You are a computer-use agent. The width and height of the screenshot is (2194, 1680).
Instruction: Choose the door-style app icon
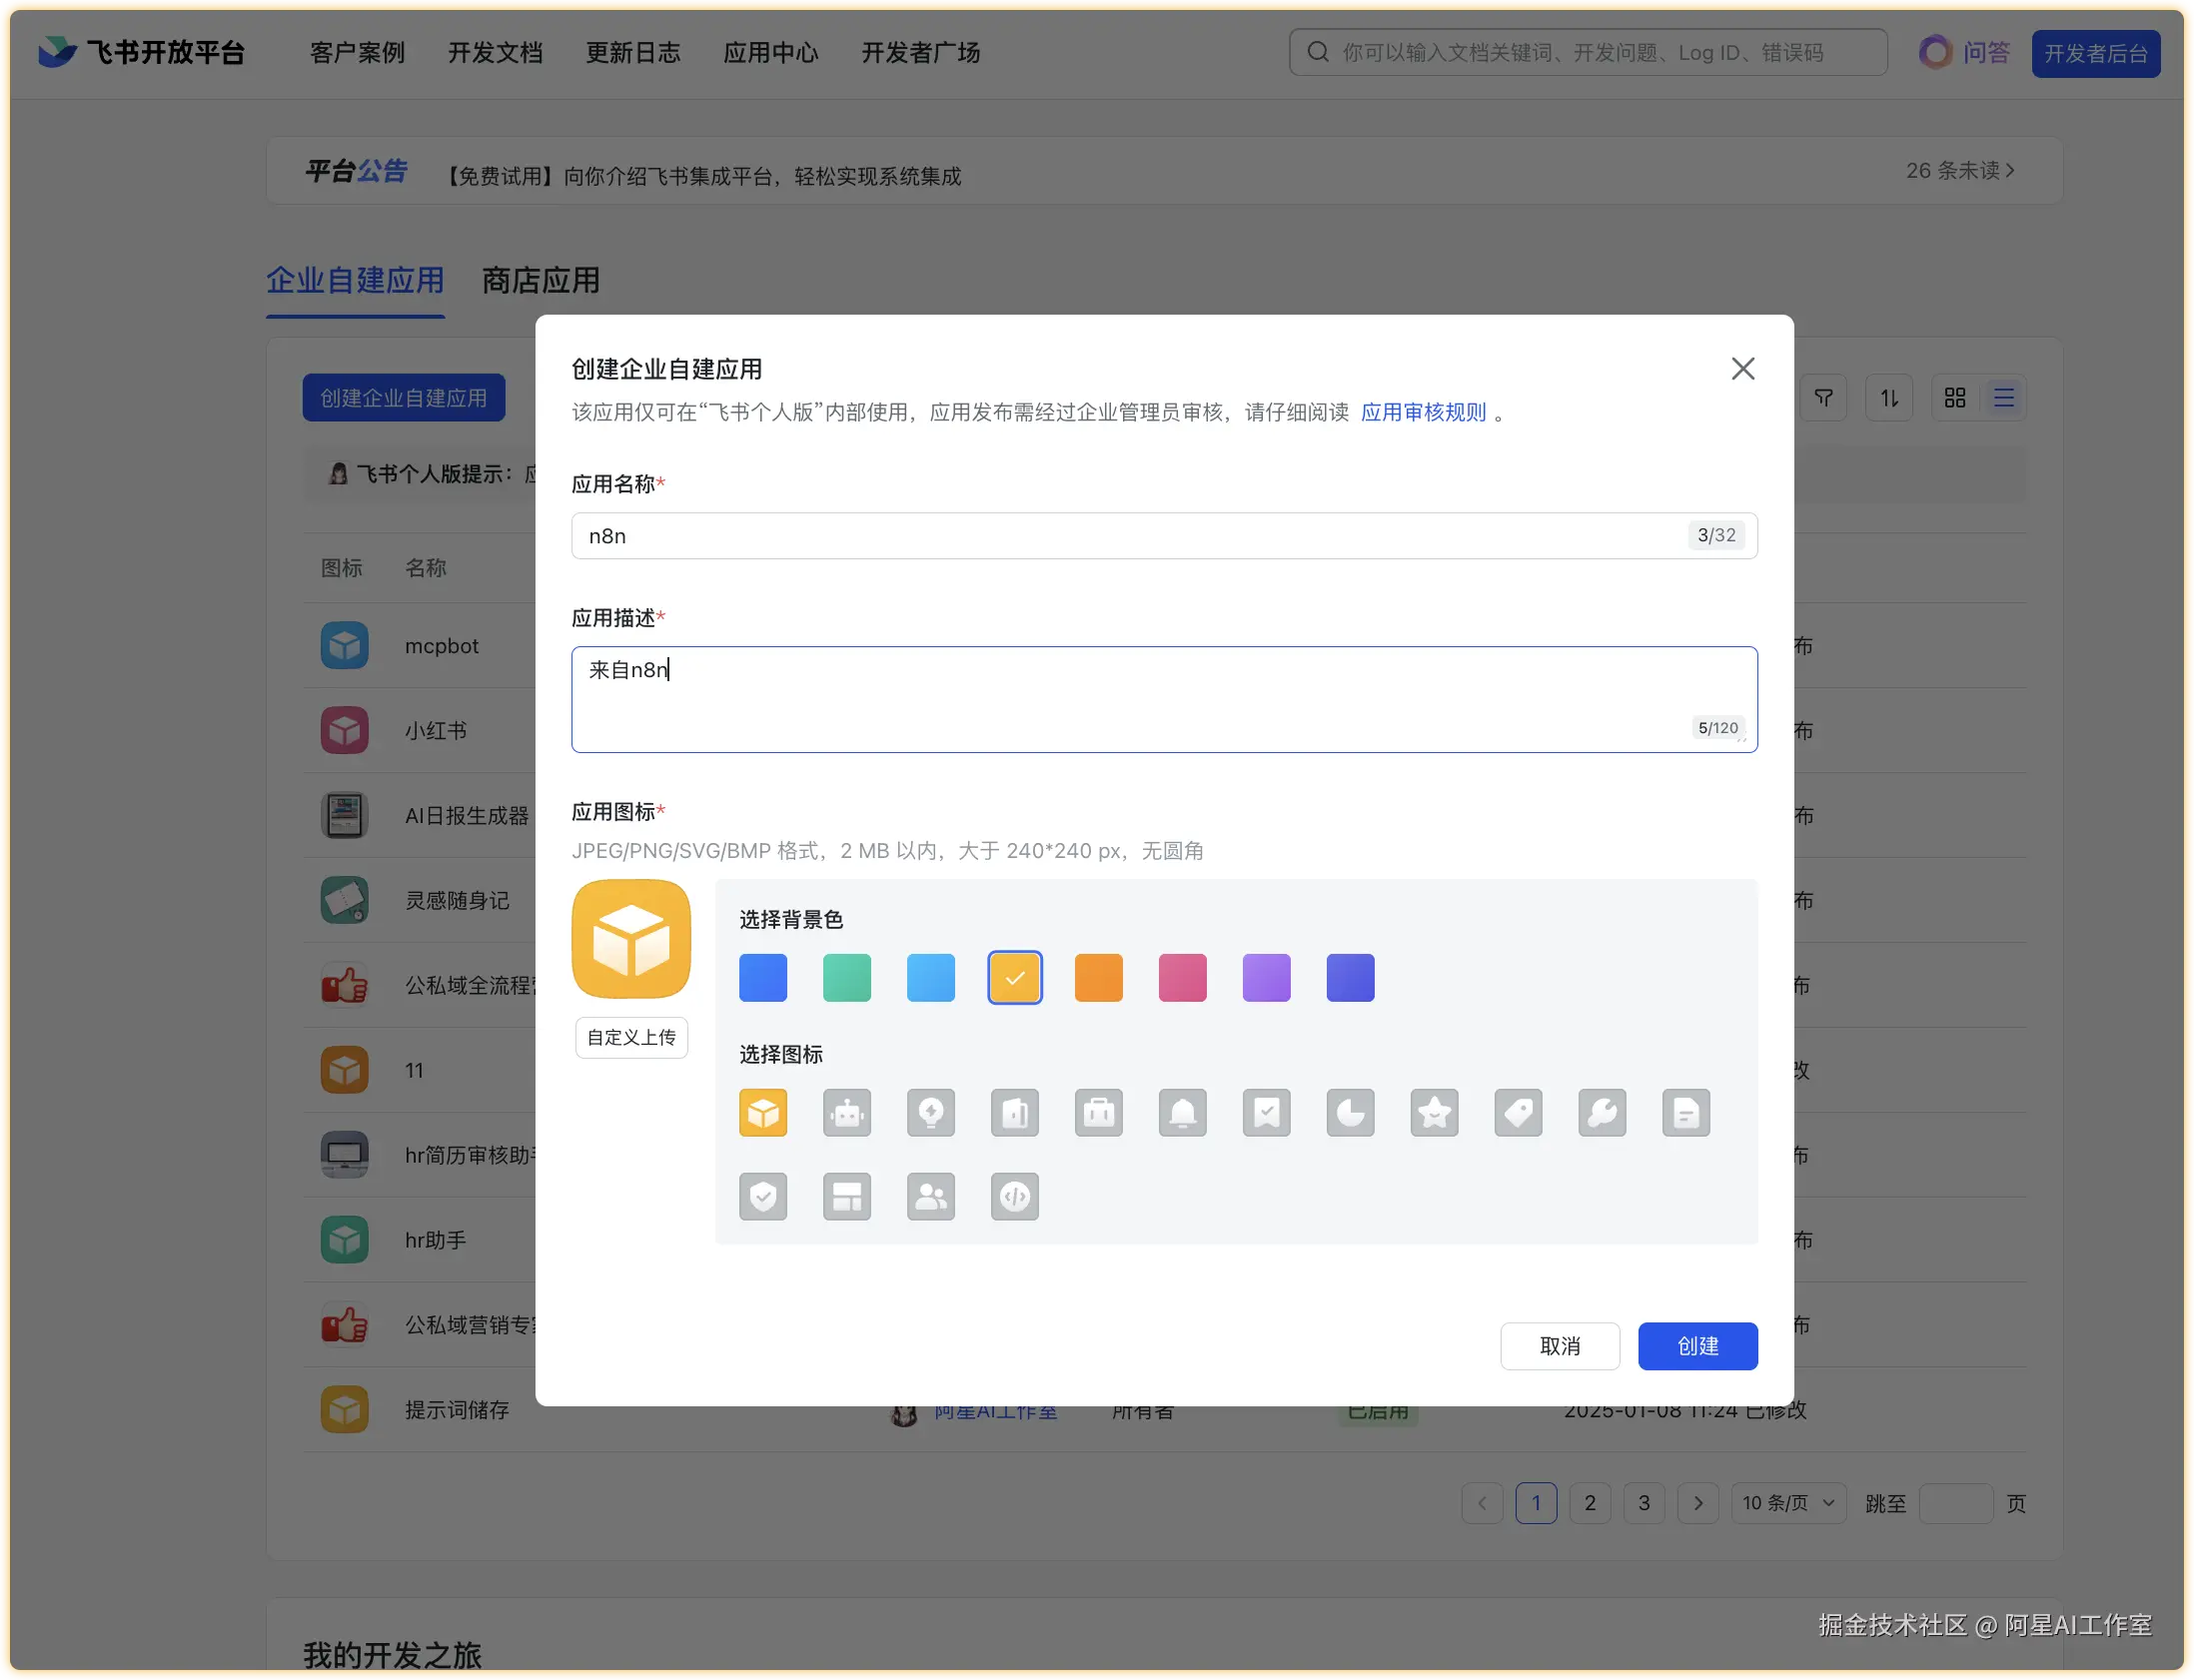1015,1113
